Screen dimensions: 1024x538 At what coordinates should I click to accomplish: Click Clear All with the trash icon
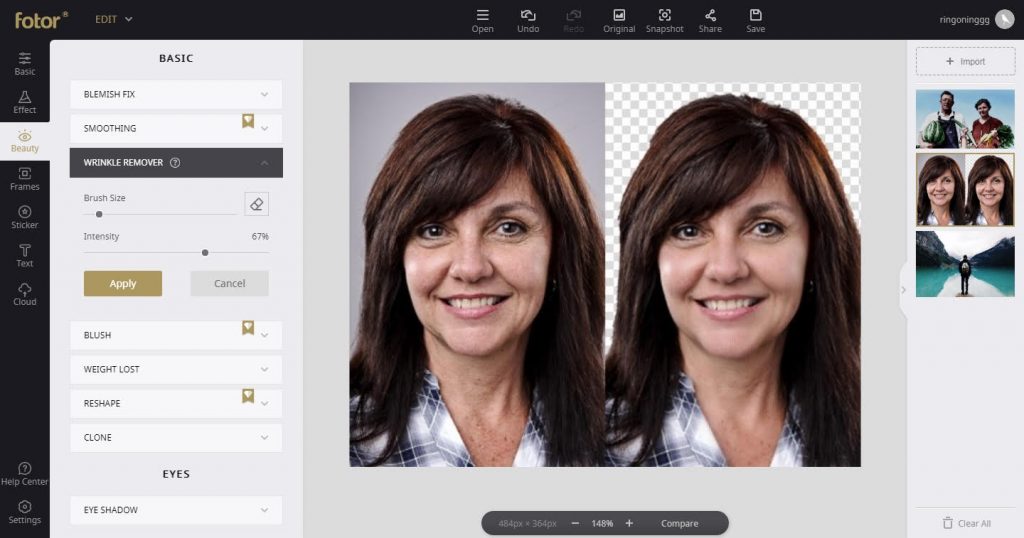(967, 524)
